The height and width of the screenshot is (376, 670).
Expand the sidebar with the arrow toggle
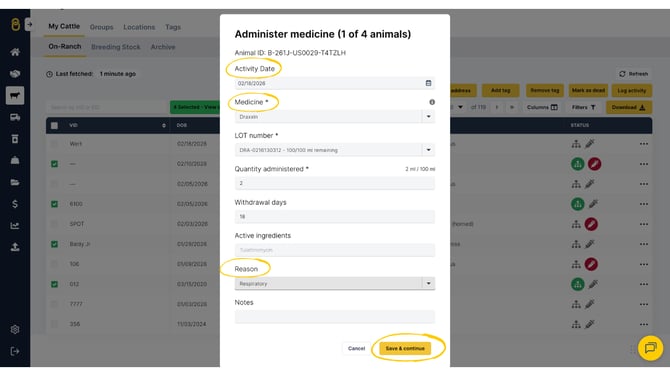29,24
